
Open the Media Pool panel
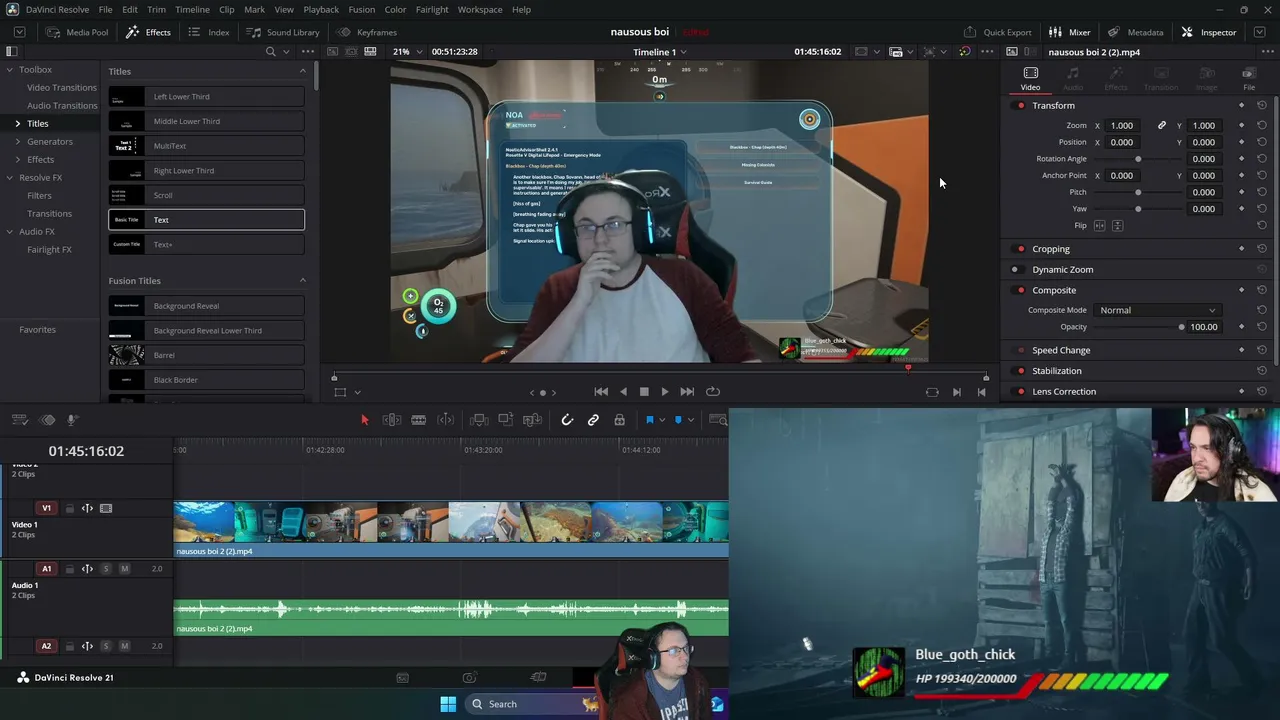click(x=77, y=32)
